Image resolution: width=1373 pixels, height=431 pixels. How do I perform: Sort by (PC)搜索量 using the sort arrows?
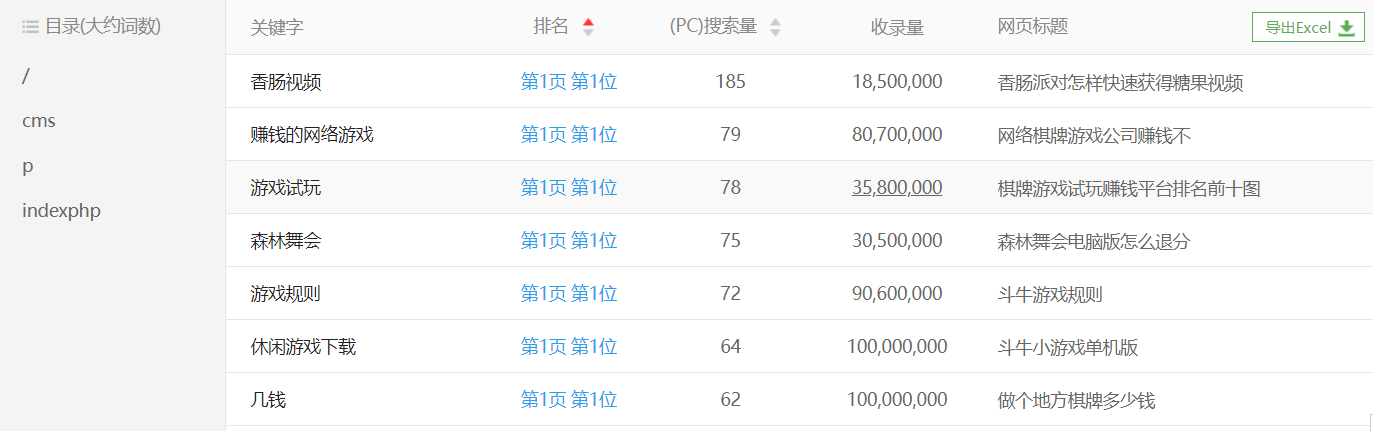[x=775, y=28]
